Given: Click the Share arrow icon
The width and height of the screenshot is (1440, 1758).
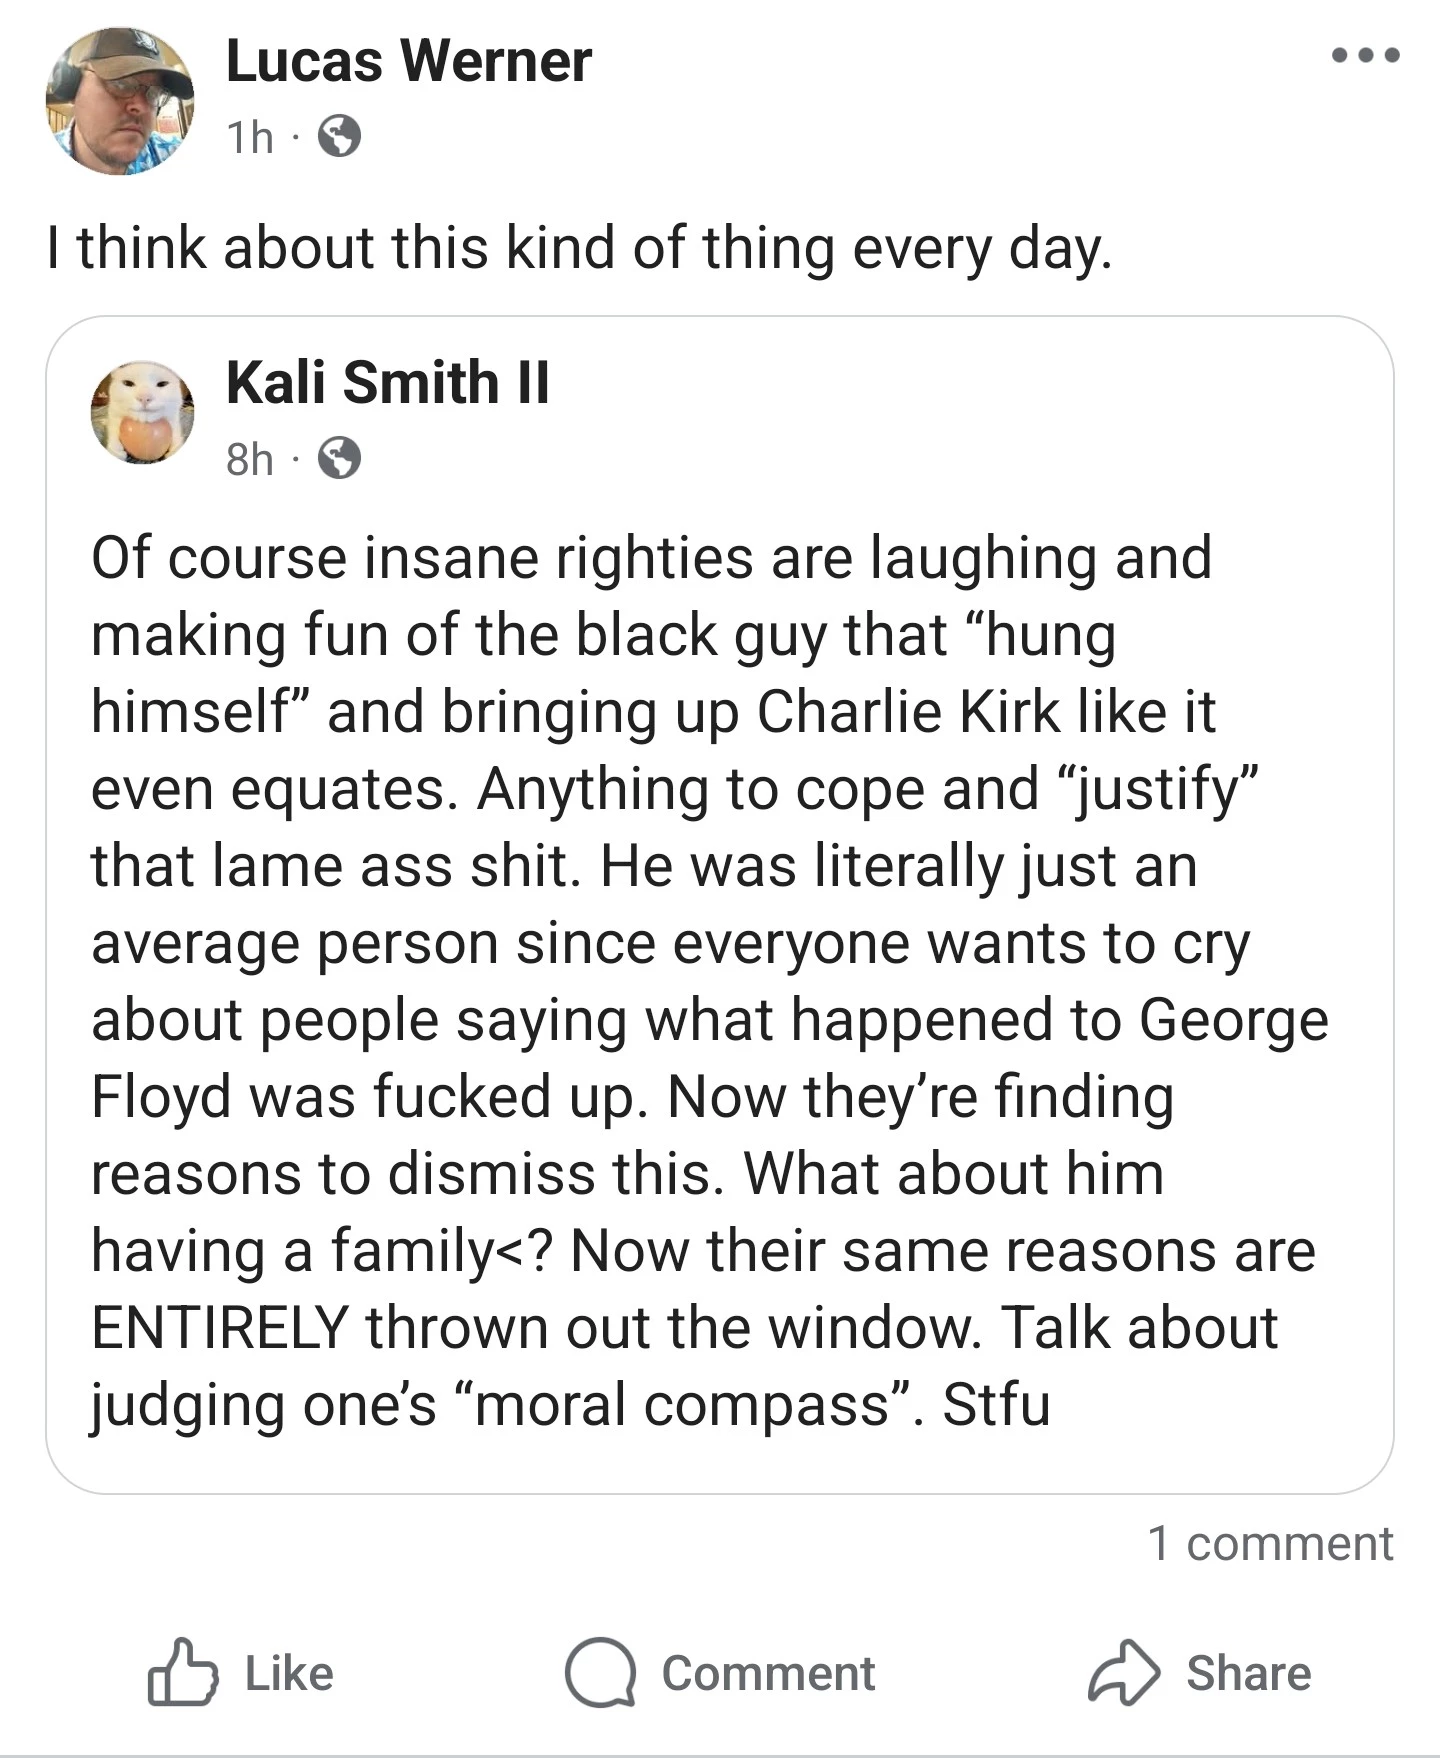Looking at the screenshot, I should click(1124, 1673).
